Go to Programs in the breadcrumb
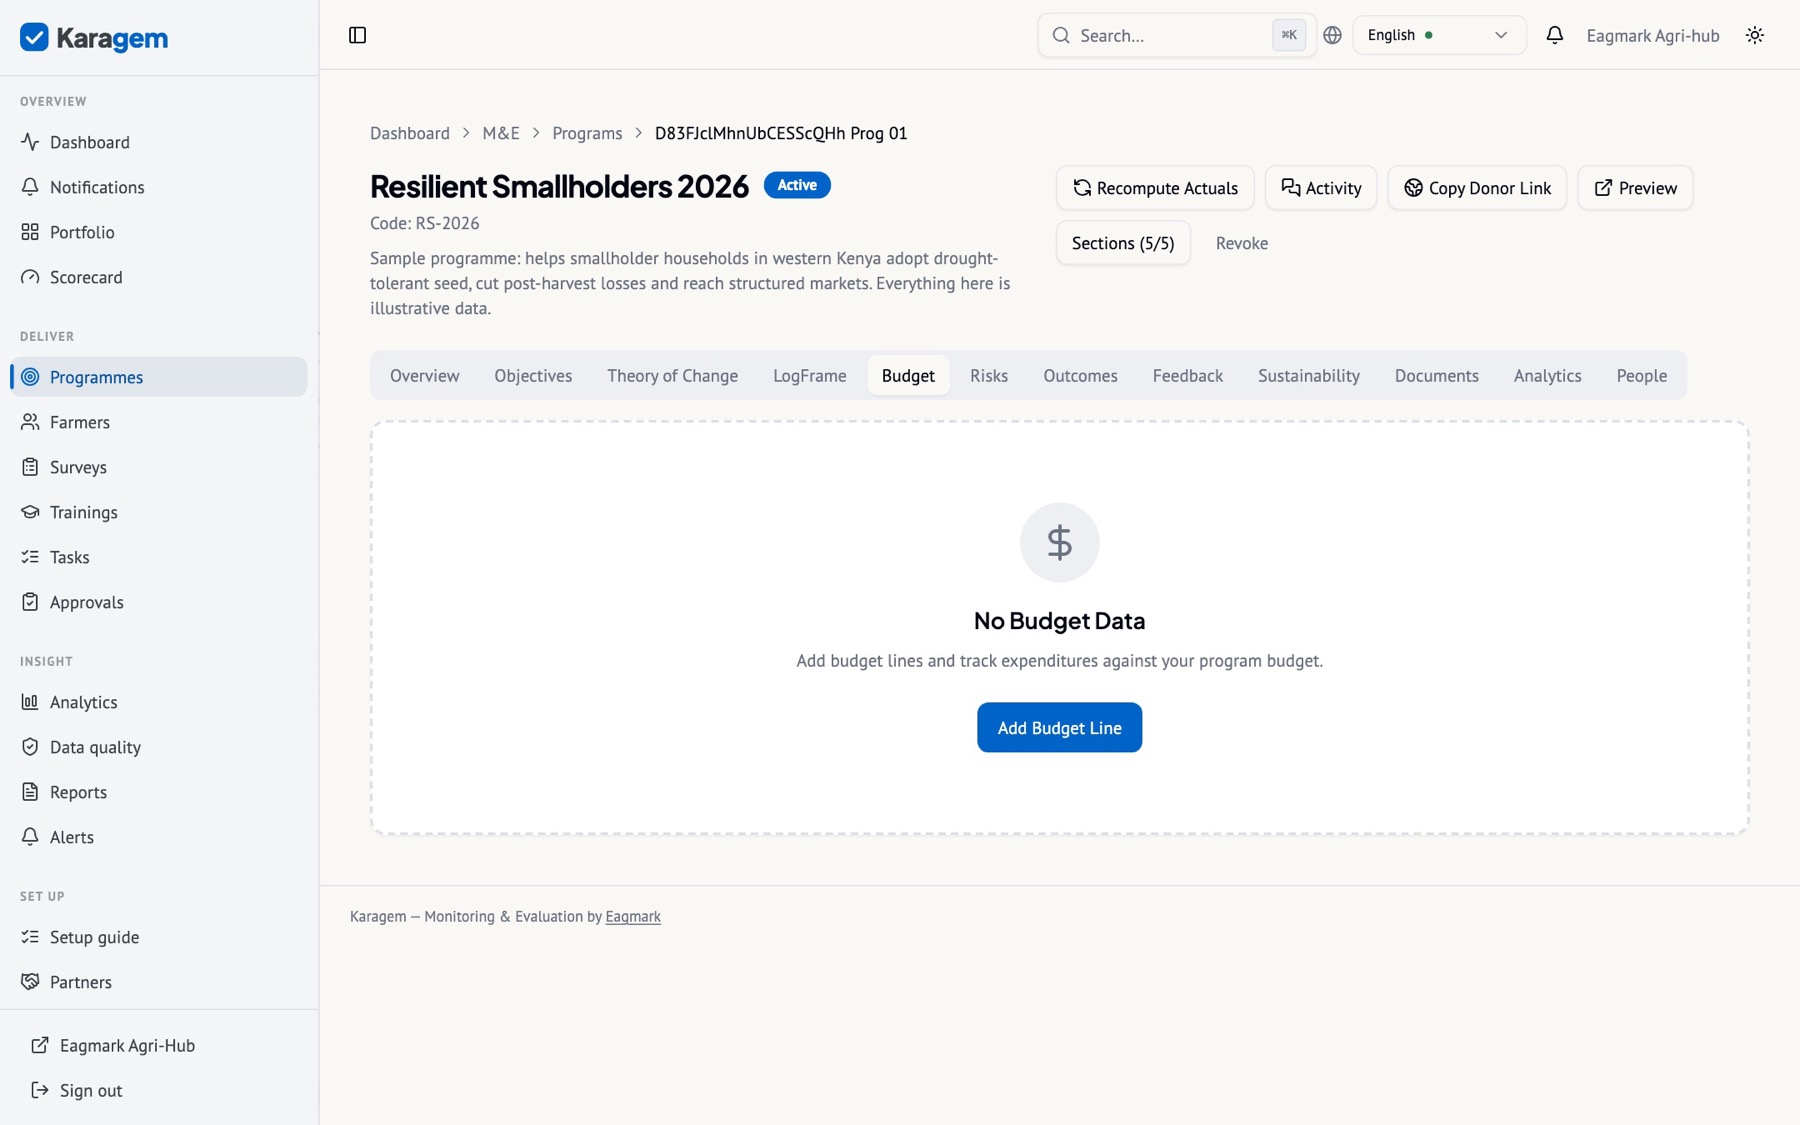This screenshot has width=1800, height=1125. click(587, 133)
